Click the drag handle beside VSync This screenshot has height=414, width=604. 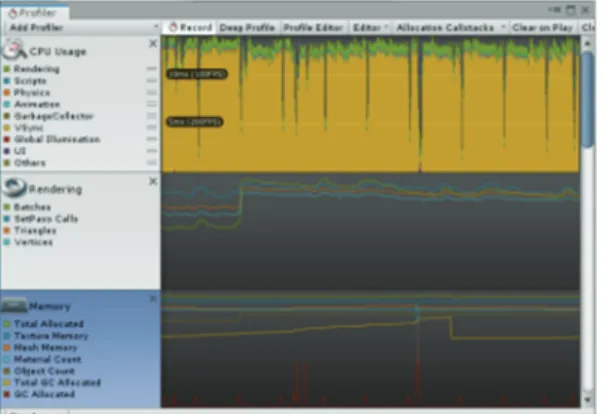coord(152,127)
